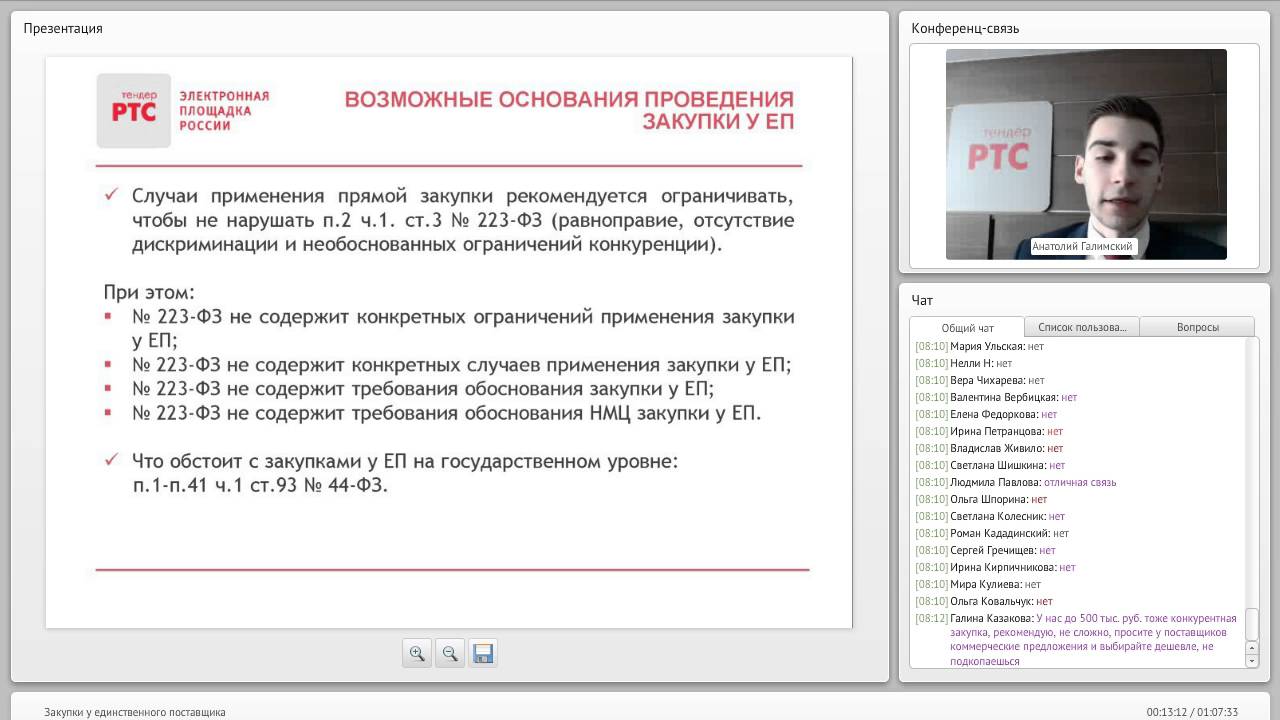Screen dimensions: 1280x720
Task: Click the Презентация panel title
Action: click(x=63, y=28)
